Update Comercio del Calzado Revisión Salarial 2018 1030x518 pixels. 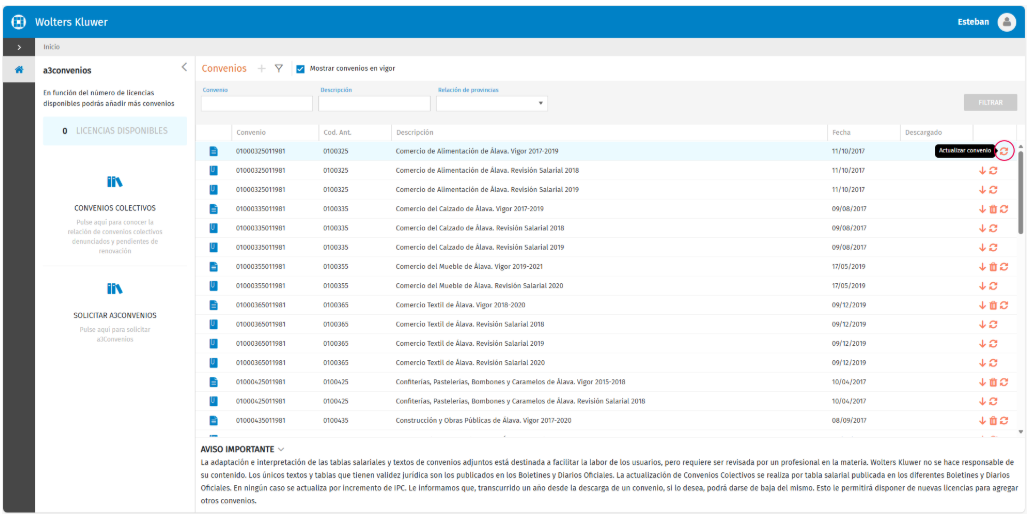(993, 228)
